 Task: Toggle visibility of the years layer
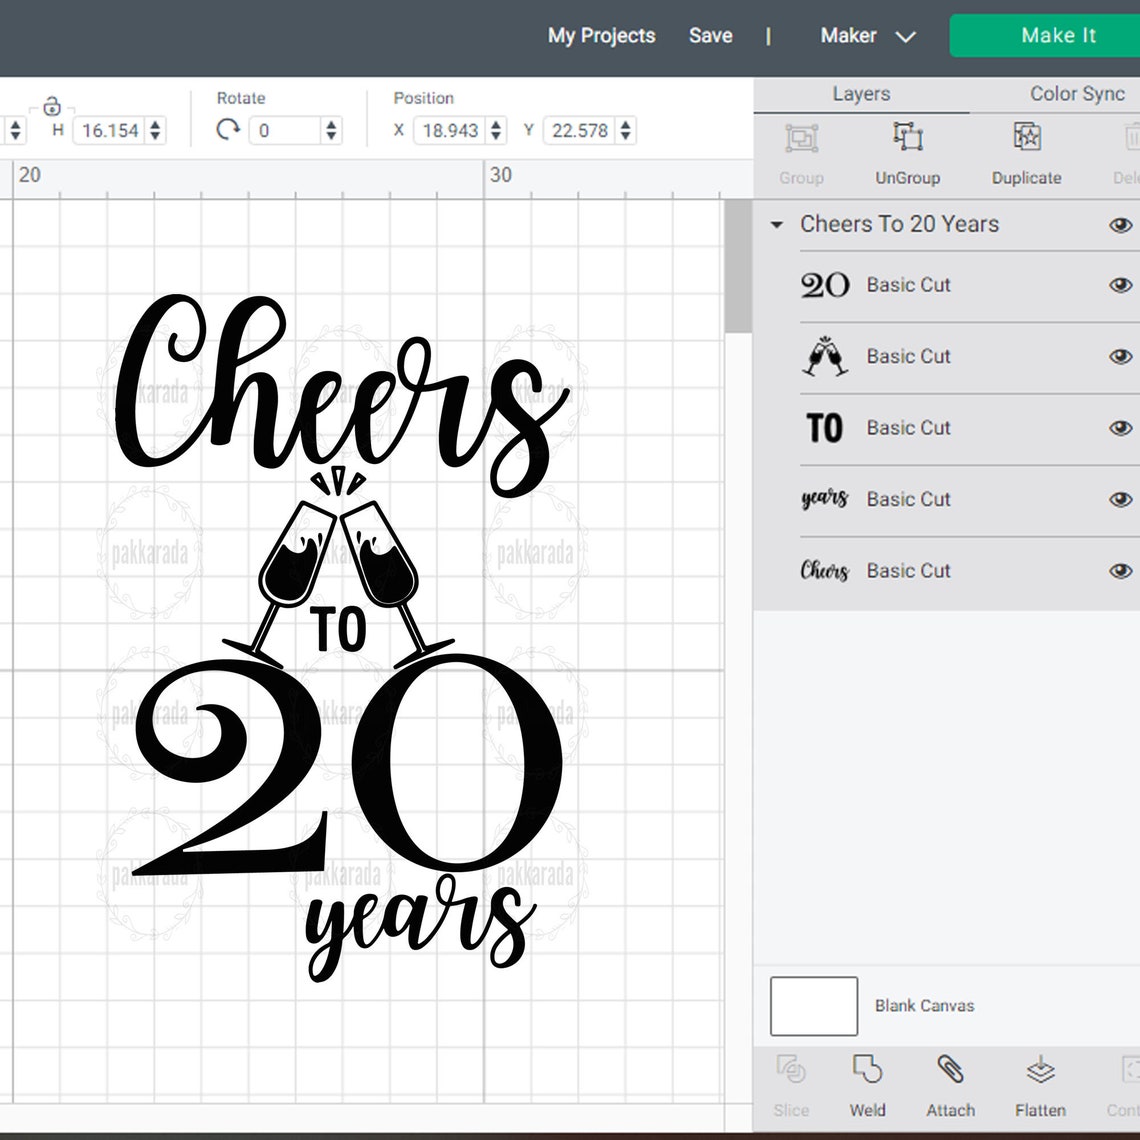(1121, 499)
